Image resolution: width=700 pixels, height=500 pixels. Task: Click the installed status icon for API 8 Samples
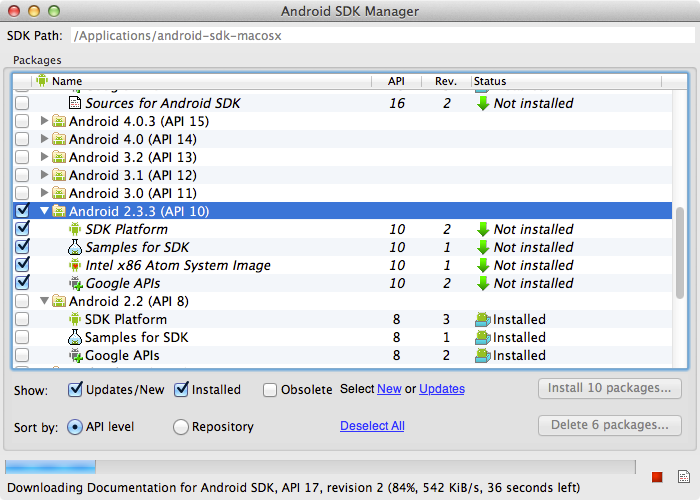pos(483,337)
